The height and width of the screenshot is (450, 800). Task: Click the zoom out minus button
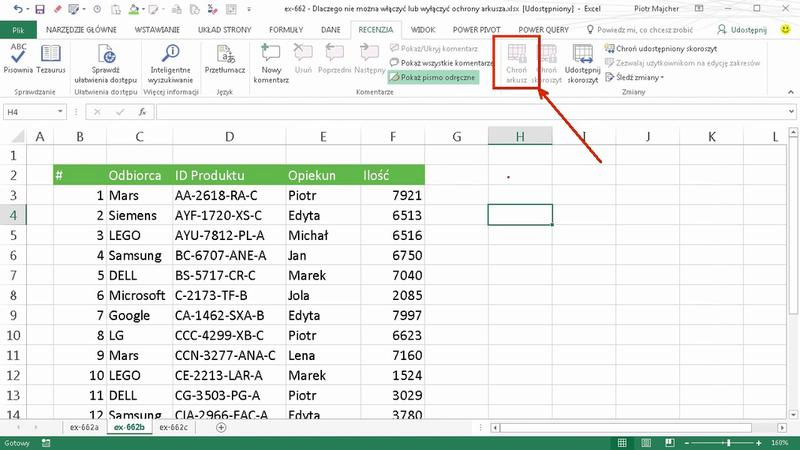(x=687, y=443)
